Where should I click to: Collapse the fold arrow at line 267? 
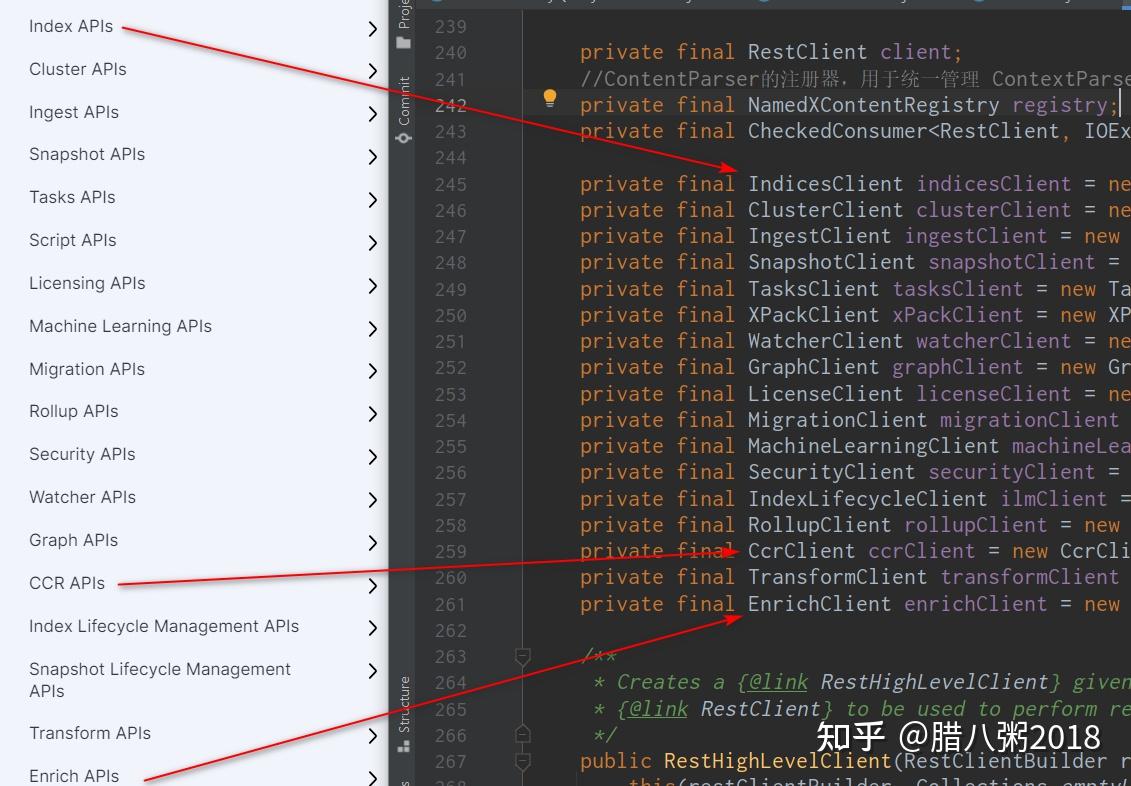522,760
